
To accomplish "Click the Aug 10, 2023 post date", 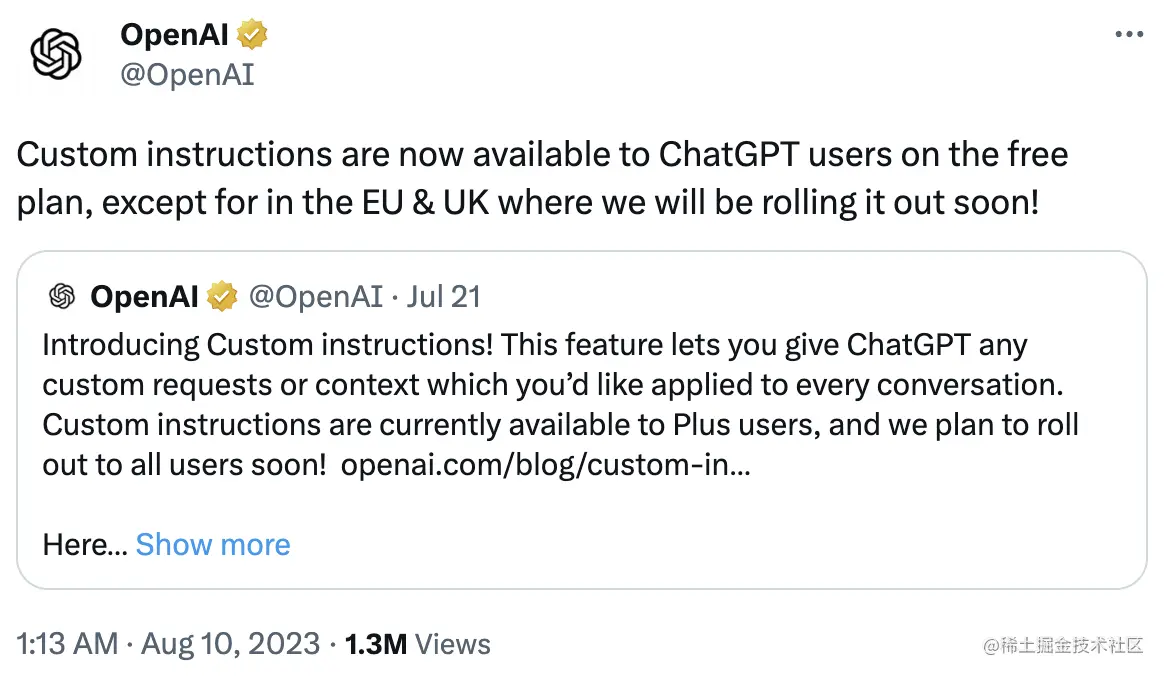I will 231,644.
